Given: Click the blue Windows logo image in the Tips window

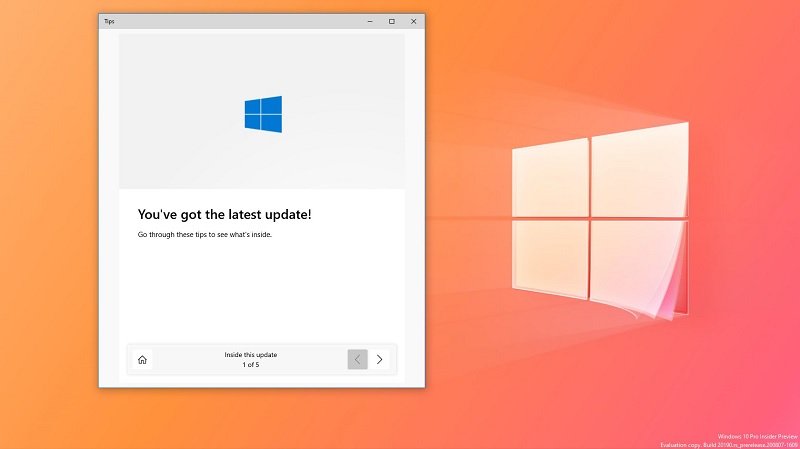Looking at the screenshot, I should [x=263, y=114].
